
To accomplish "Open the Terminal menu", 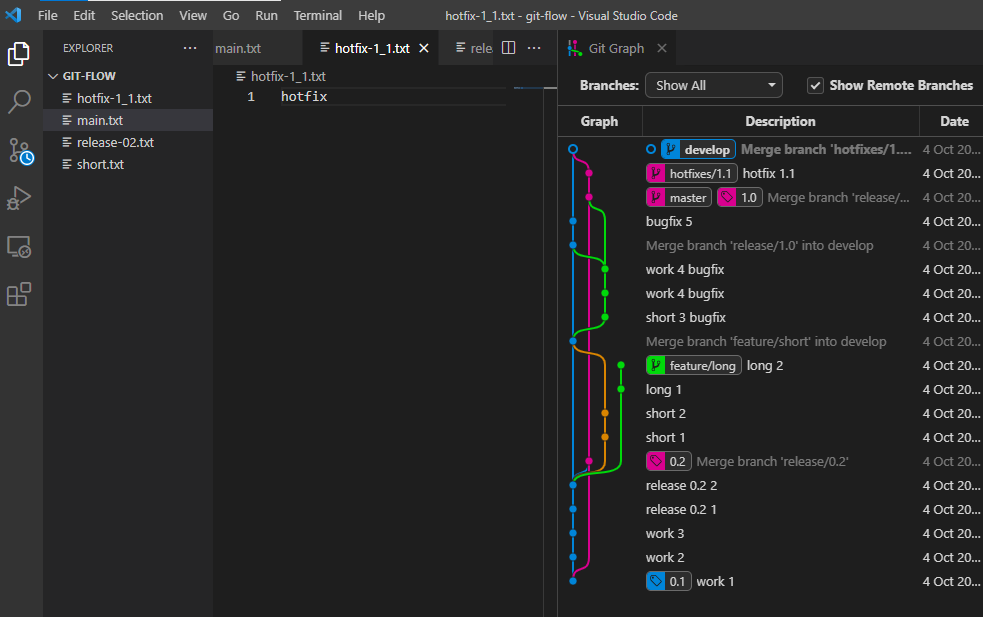I will coord(318,15).
